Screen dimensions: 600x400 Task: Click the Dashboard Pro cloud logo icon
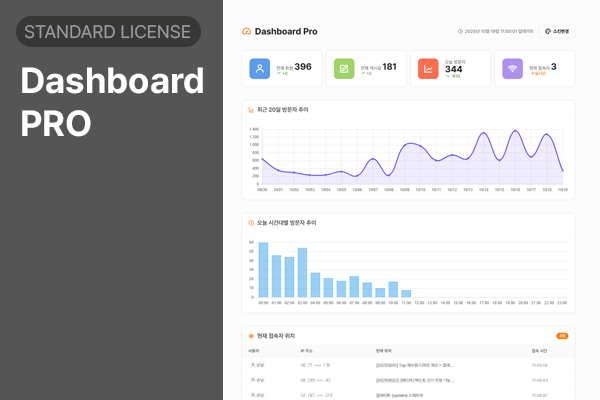(247, 32)
